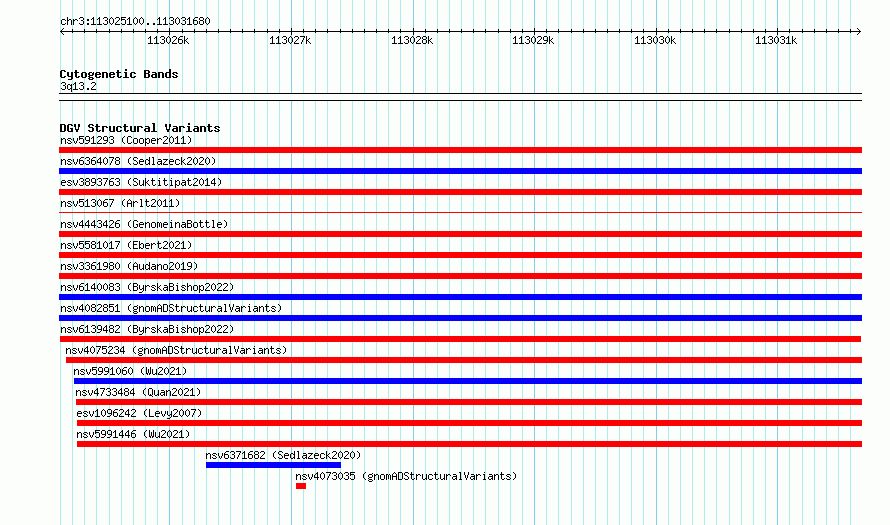This screenshot has width=890, height=525.
Task: Click the nsv6371682 (Sedlazeck2020) label
Action: click(x=283, y=455)
